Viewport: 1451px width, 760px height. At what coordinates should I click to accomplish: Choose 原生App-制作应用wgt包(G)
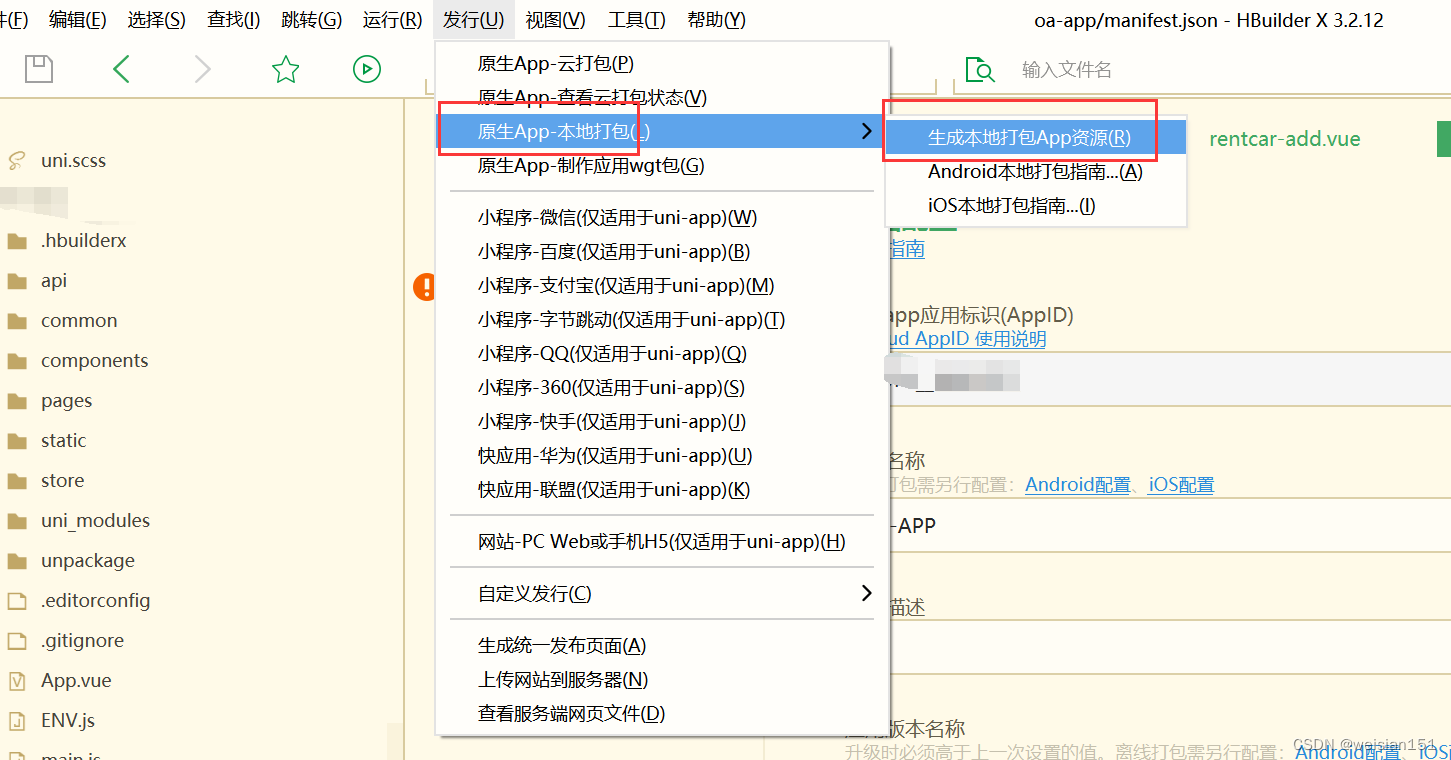[x=662, y=165]
